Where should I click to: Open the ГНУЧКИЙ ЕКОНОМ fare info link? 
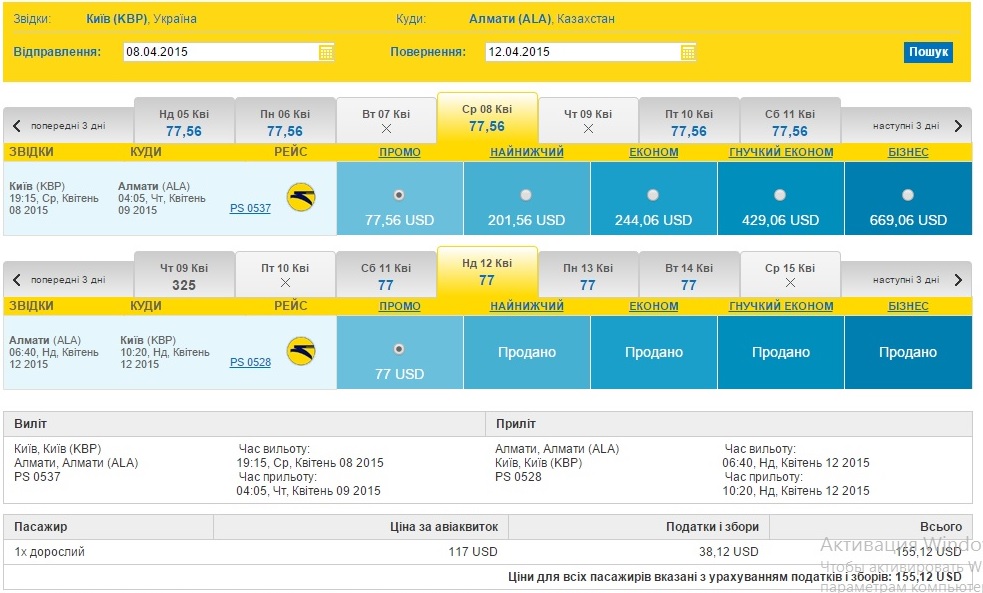781,152
